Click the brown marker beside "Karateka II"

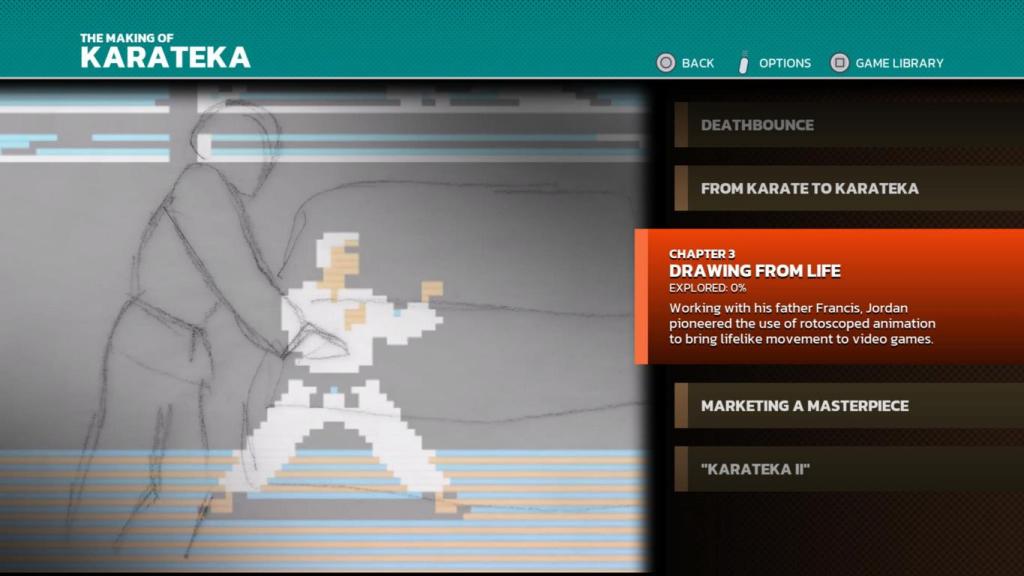click(681, 469)
